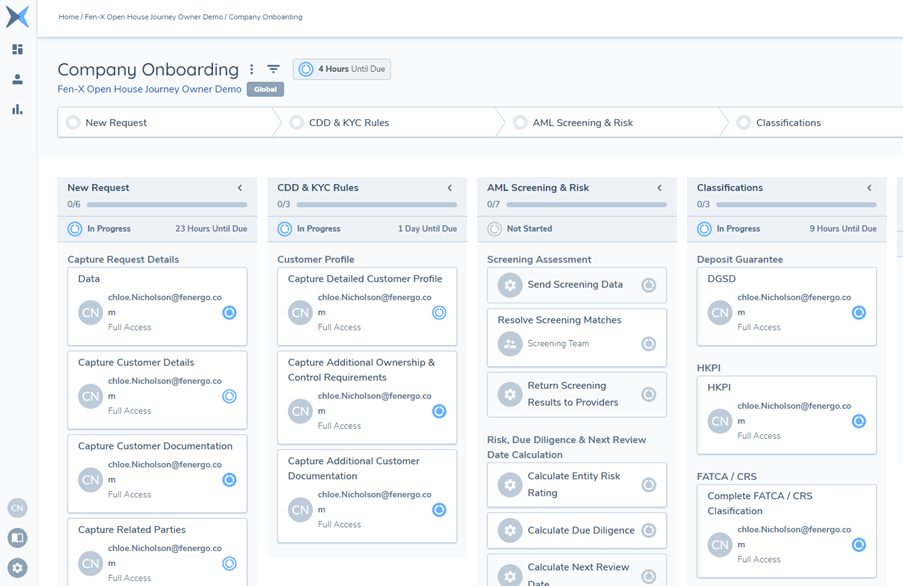Open the bar chart reports icon
The height and width of the screenshot is (586, 903).
(17, 109)
